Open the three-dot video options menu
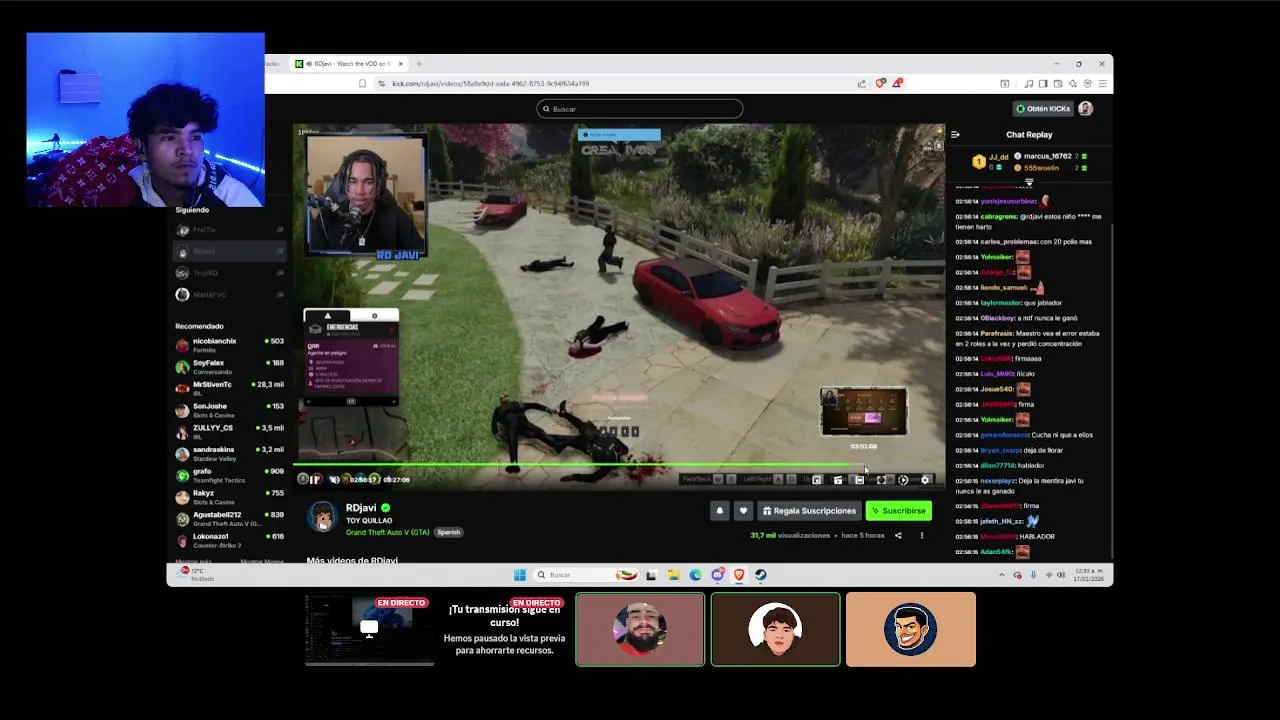This screenshot has height=720, width=1280. click(x=922, y=536)
